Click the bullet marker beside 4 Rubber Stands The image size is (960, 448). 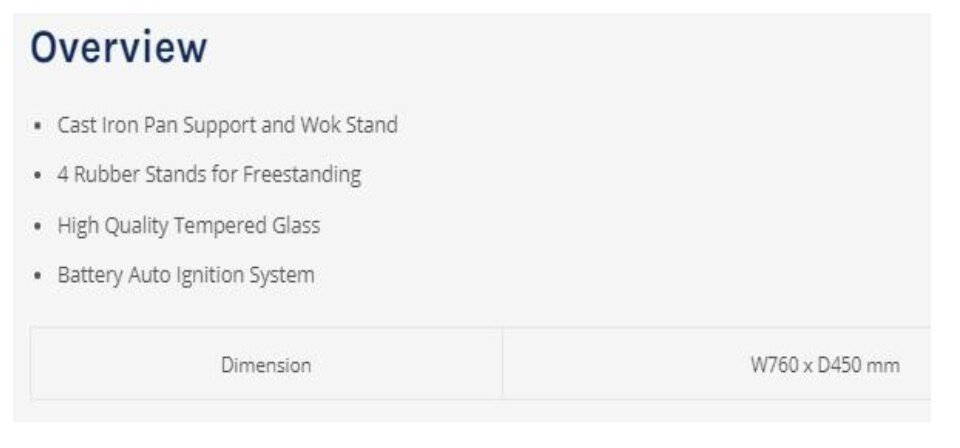[38, 176]
